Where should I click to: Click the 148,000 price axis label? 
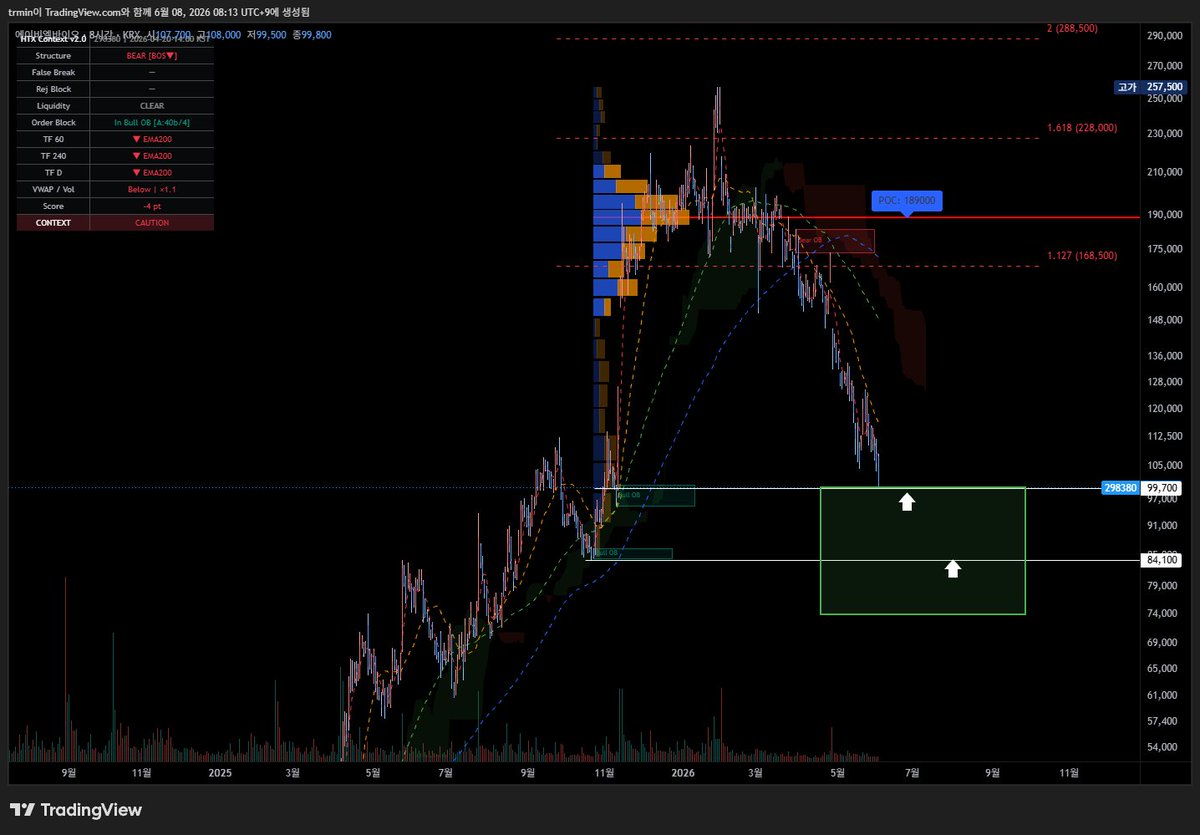click(1164, 320)
